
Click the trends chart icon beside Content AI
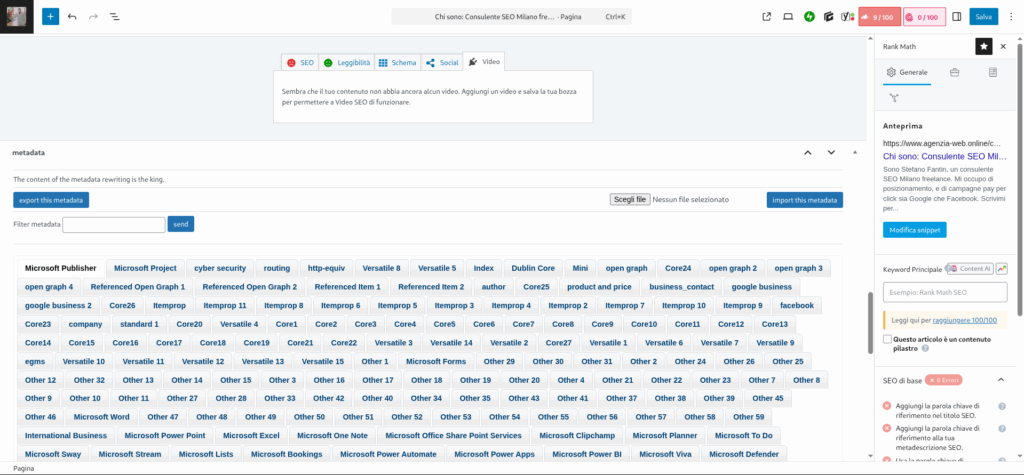(1001, 269)
